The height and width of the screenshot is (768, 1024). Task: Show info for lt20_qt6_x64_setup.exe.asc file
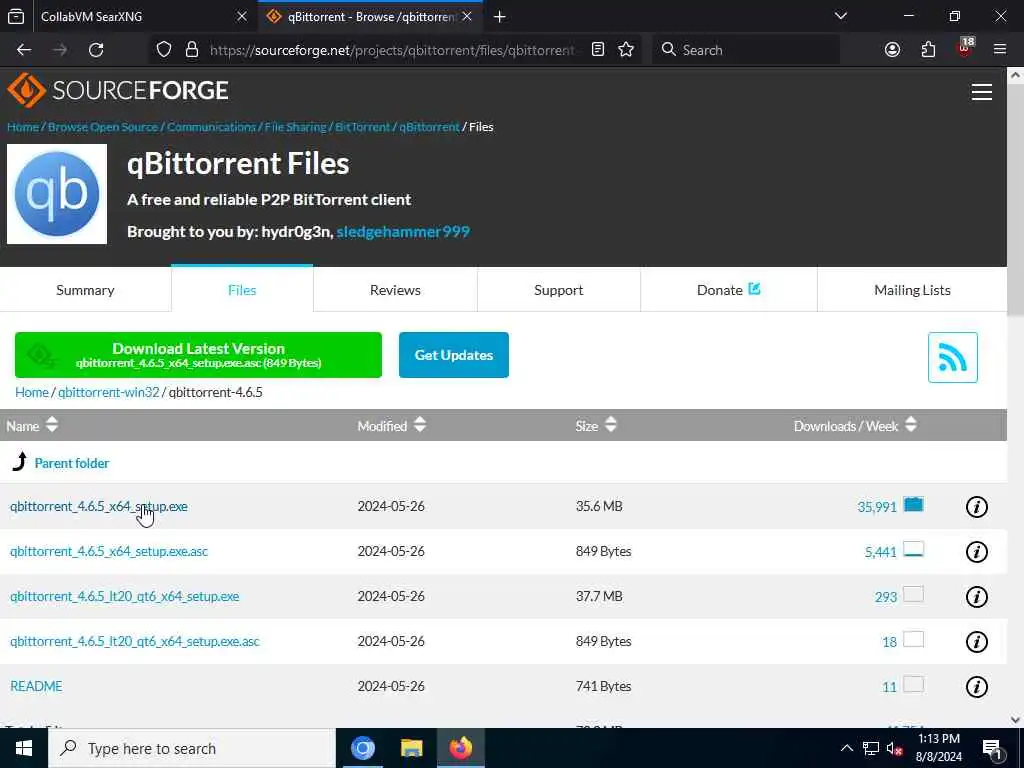pos(976,642)
